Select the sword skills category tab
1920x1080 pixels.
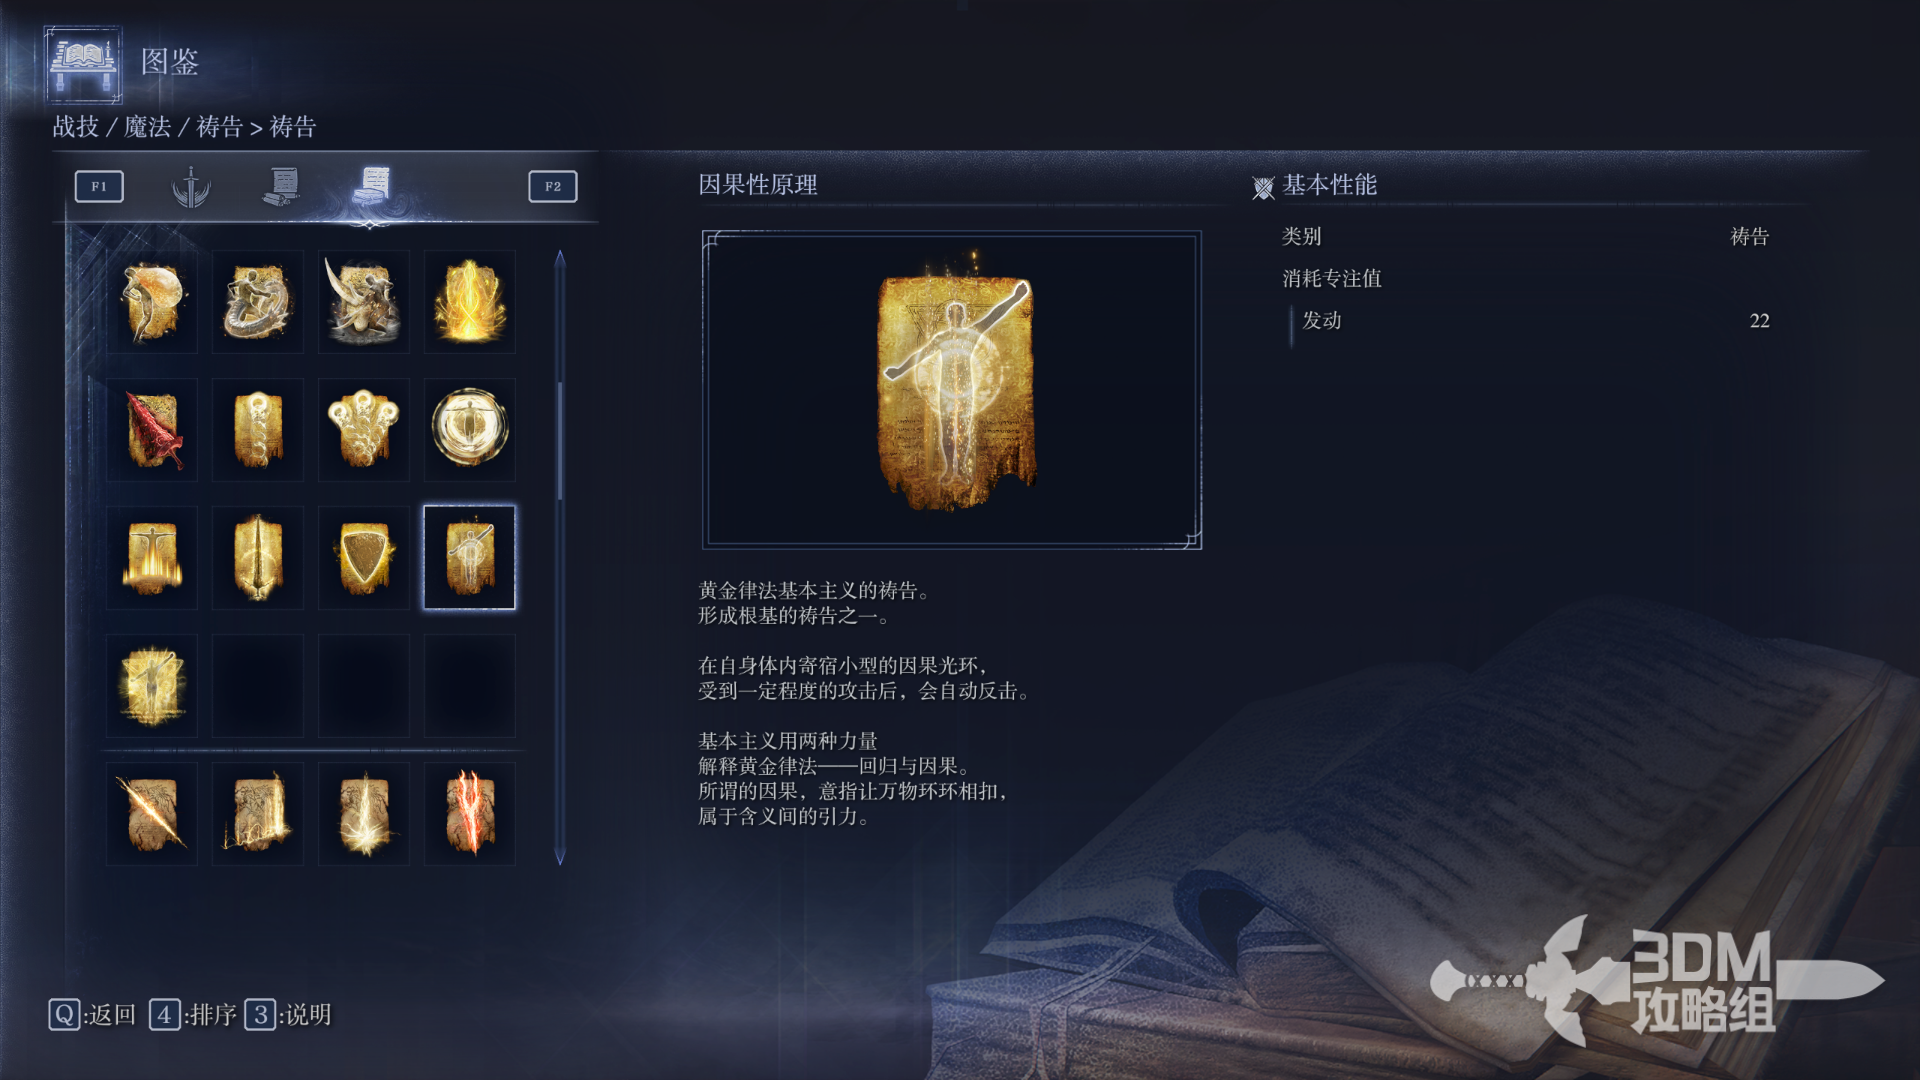pos(190,187)
